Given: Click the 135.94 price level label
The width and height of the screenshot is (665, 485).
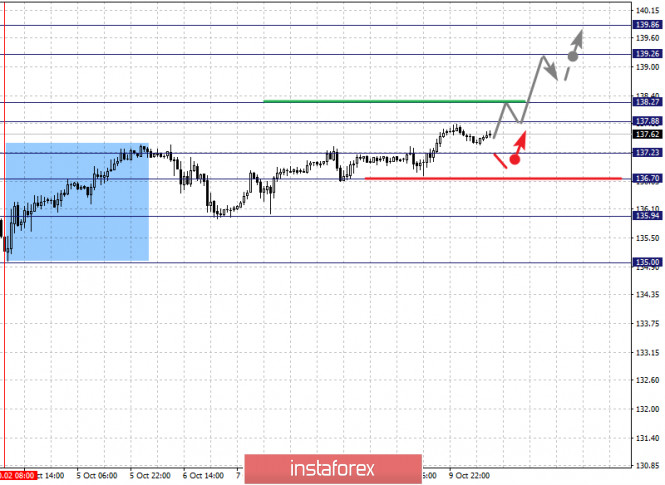Looking at the screenshot, I should (x=647, y=216).
